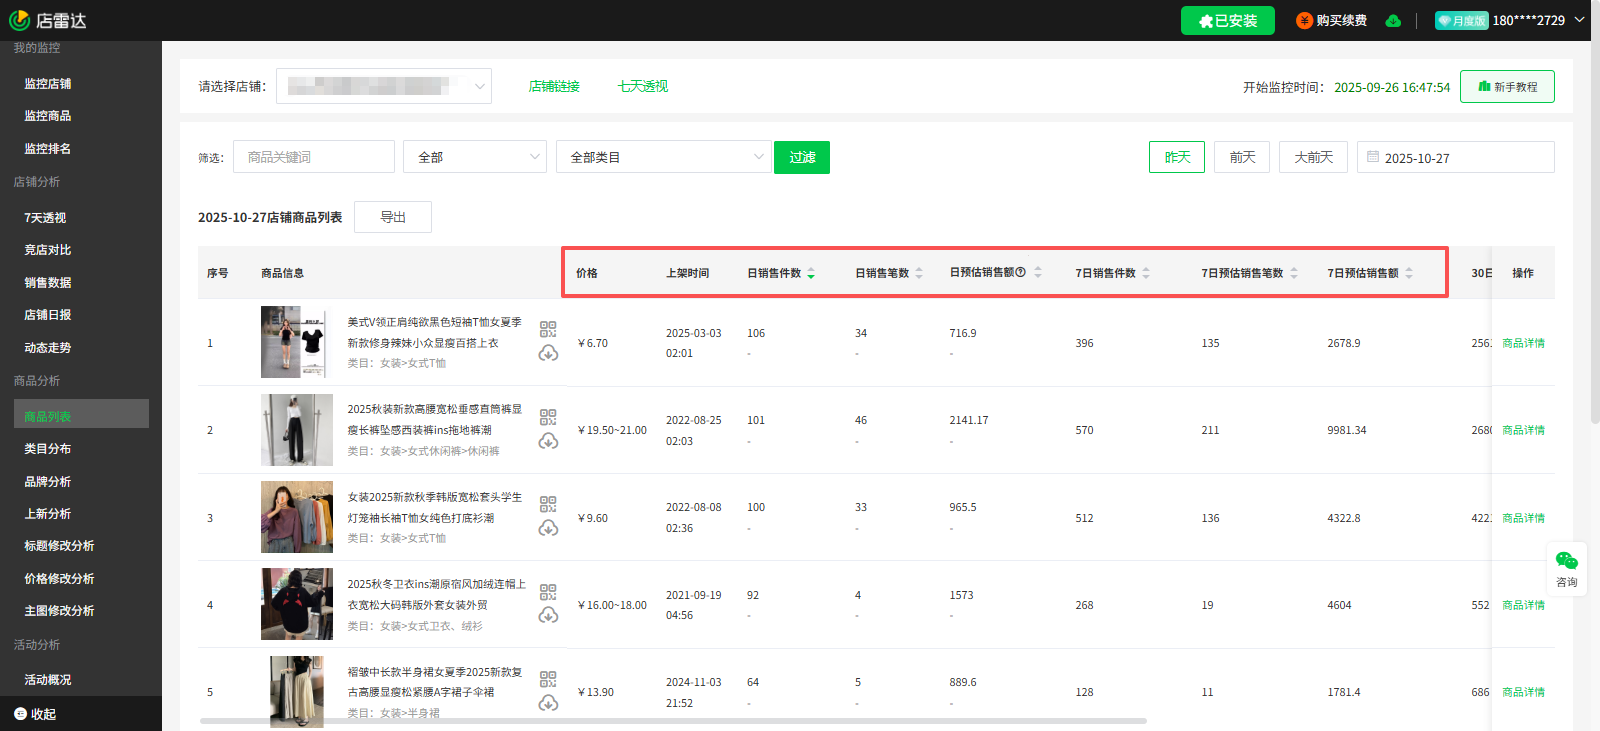Sort by 7日预估销售额 column
The image size is (1600, 731).
coord(1409,273)
